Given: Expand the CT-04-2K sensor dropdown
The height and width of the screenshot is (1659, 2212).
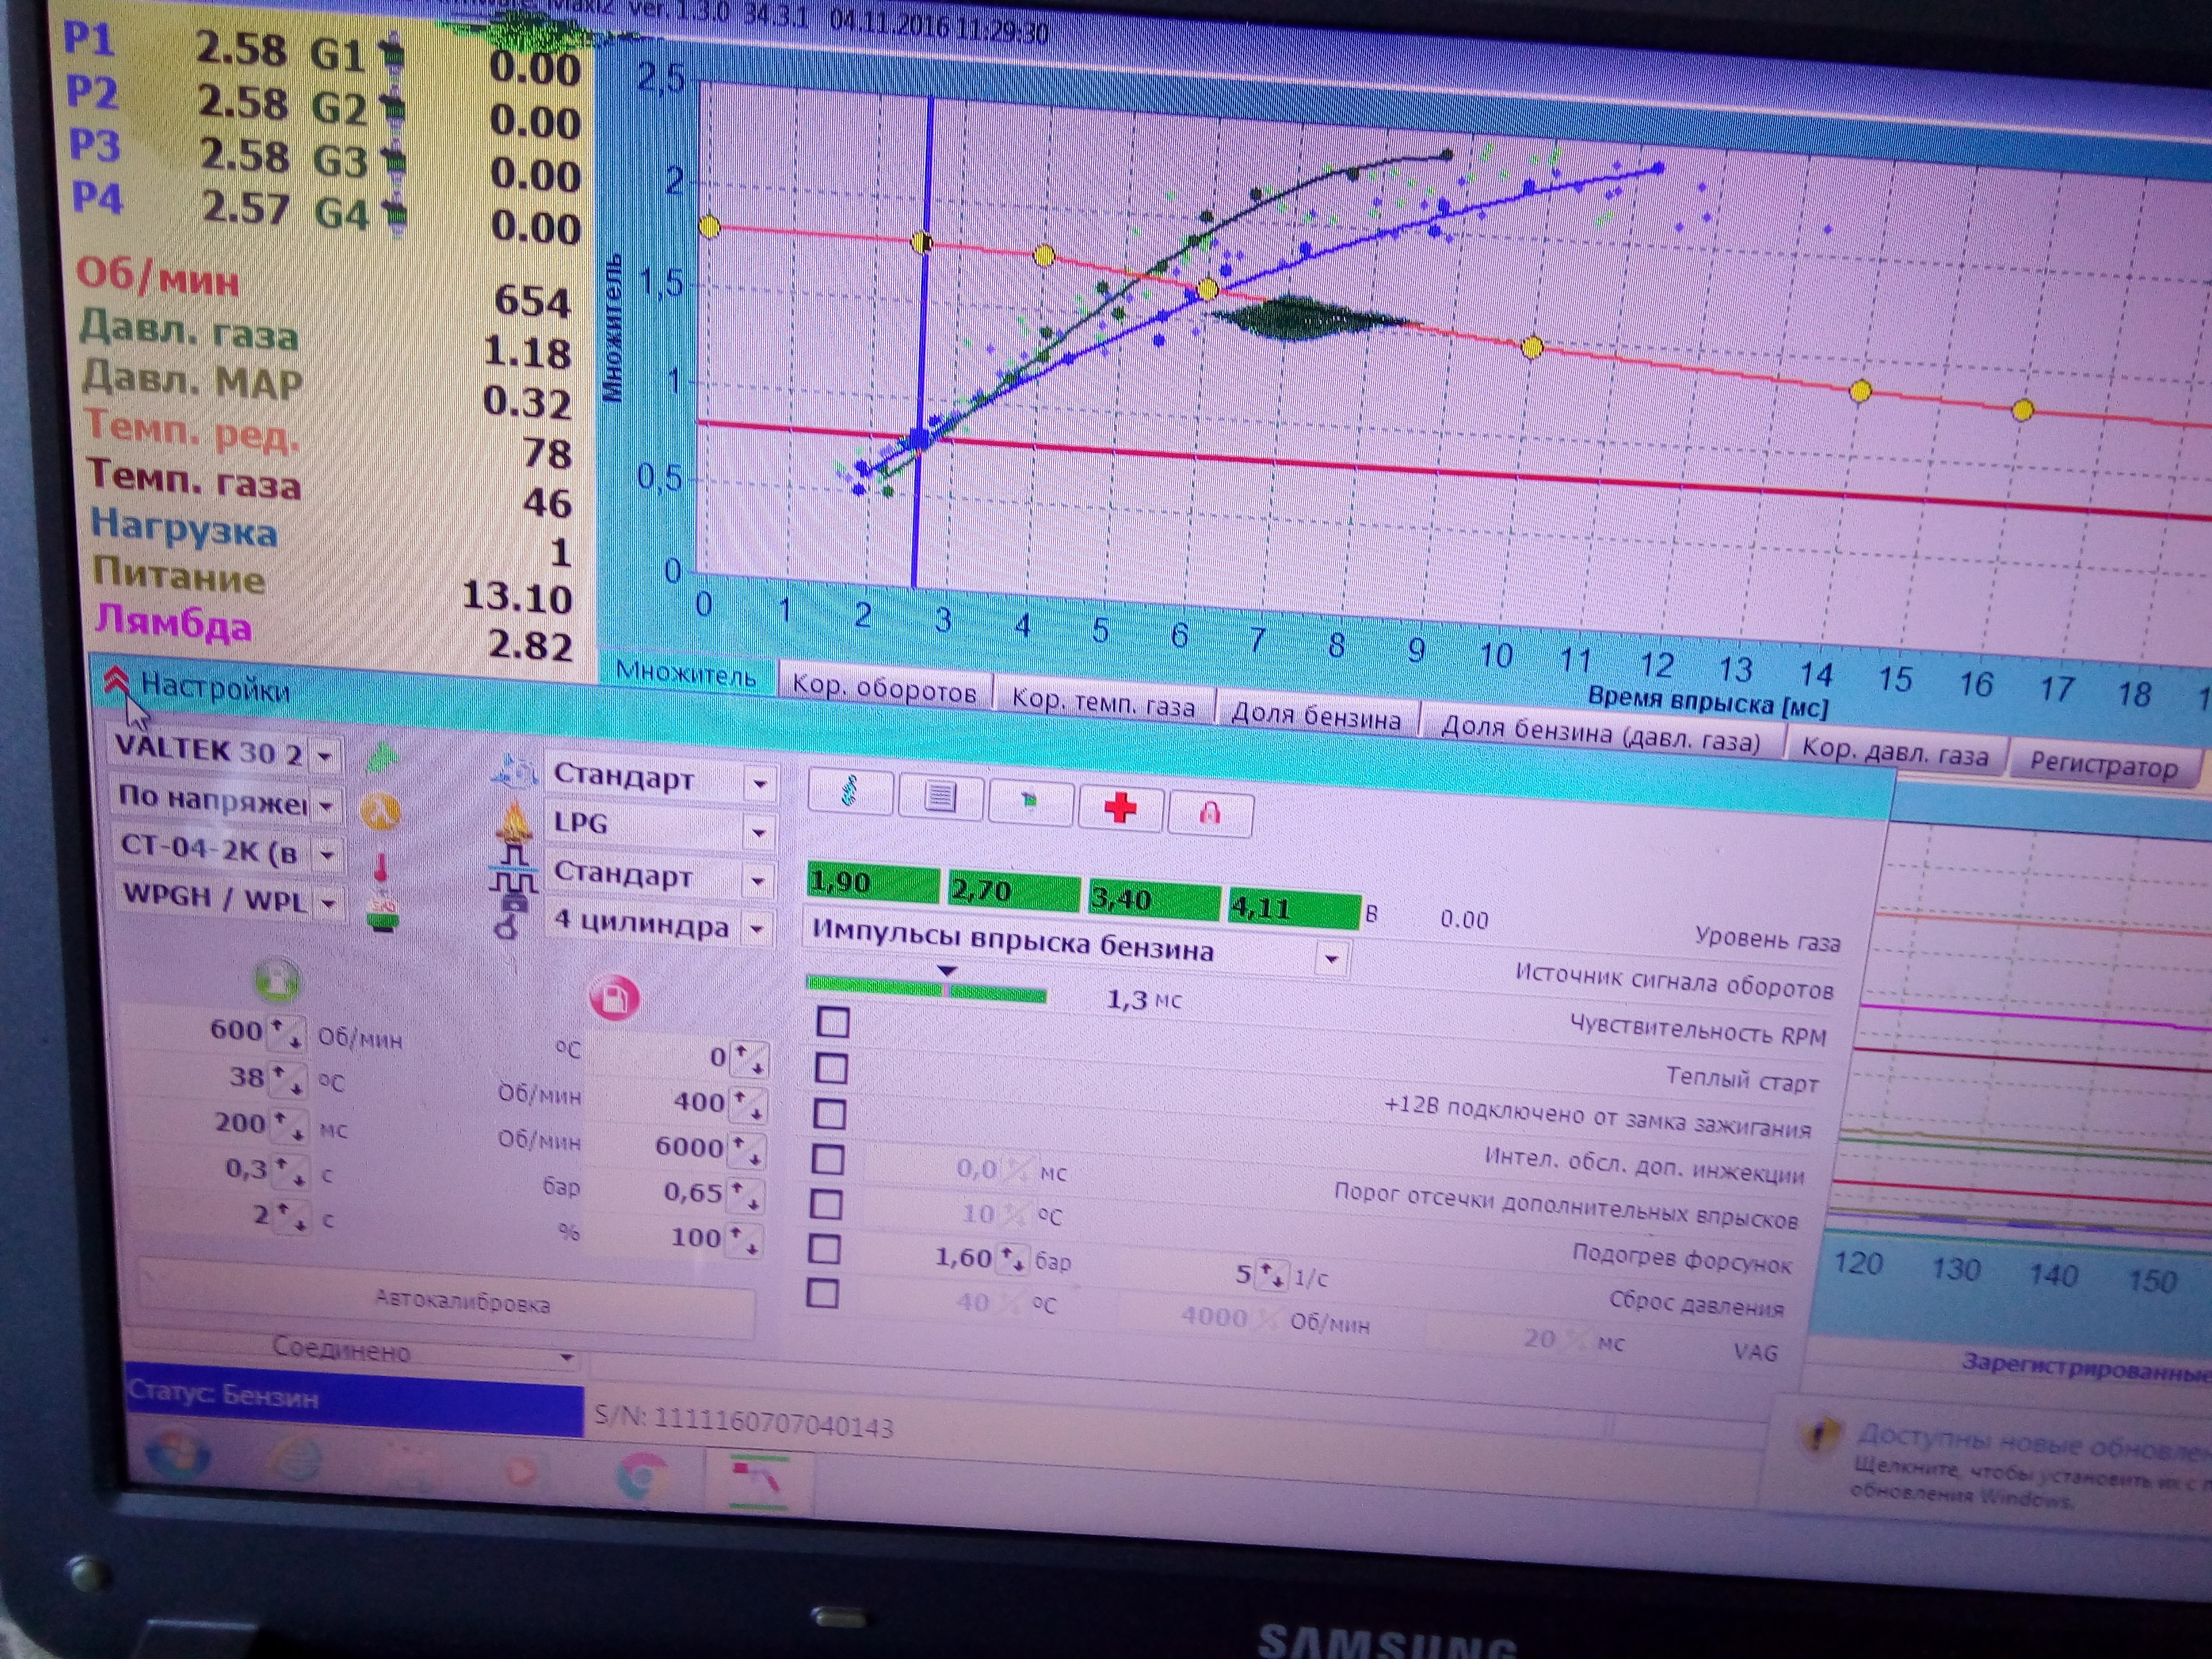Looking at the screenshot, I should (x=327, y=855).
